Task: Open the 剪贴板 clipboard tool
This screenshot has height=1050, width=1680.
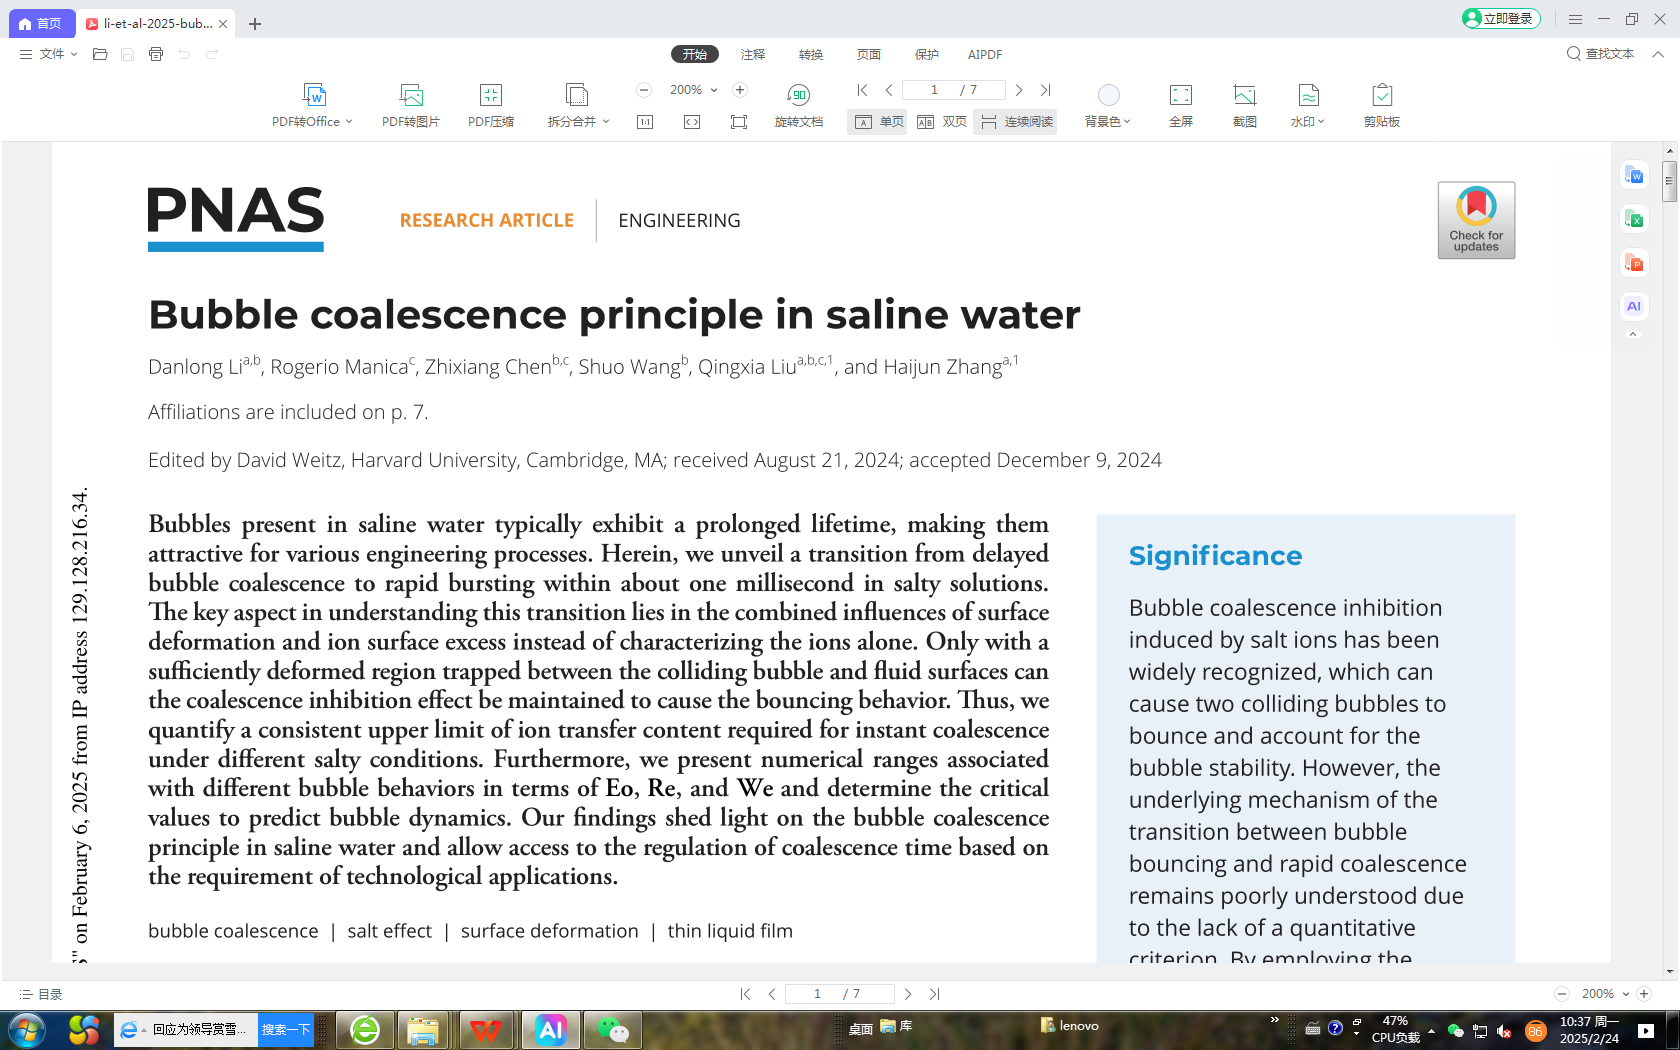Action: (1382, 105)
